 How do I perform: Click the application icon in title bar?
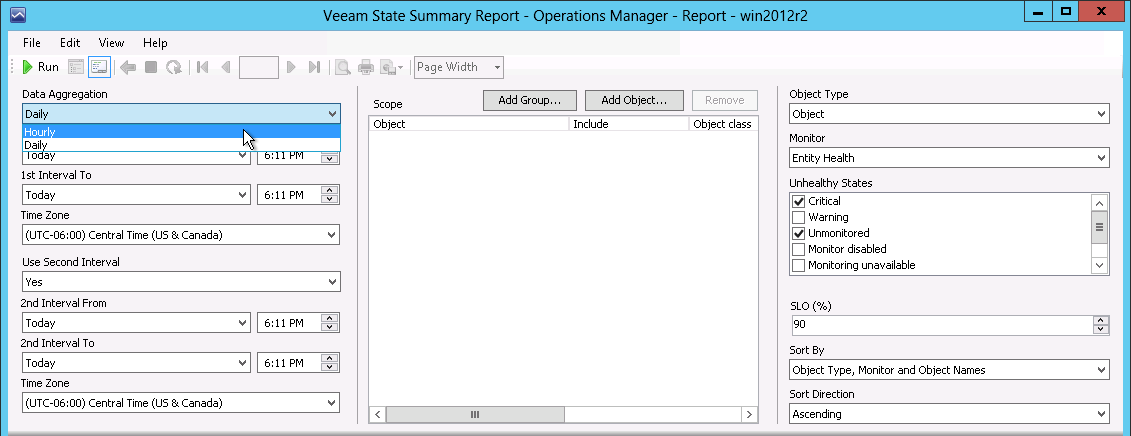coord(19,14)
